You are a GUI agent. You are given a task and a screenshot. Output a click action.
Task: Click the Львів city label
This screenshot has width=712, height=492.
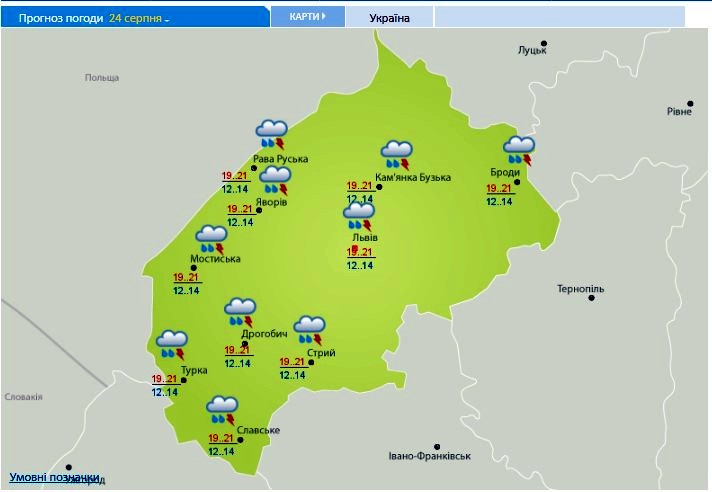tap(365, 238)
